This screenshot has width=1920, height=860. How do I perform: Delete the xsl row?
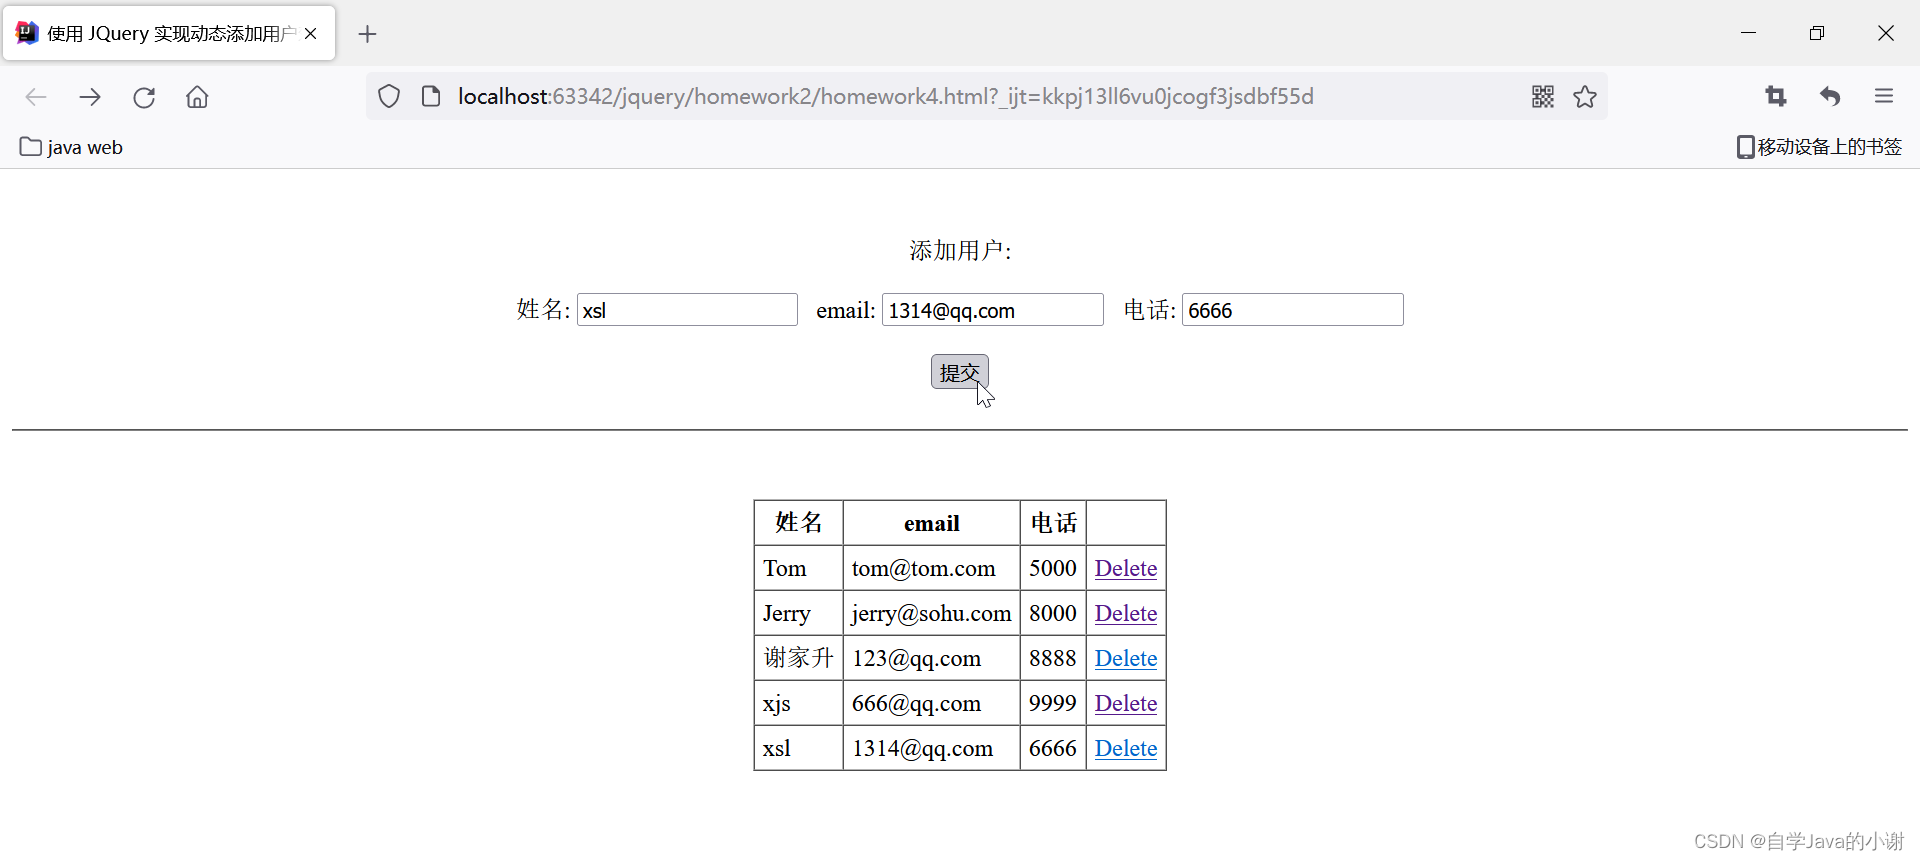[x=1125, y=748]
